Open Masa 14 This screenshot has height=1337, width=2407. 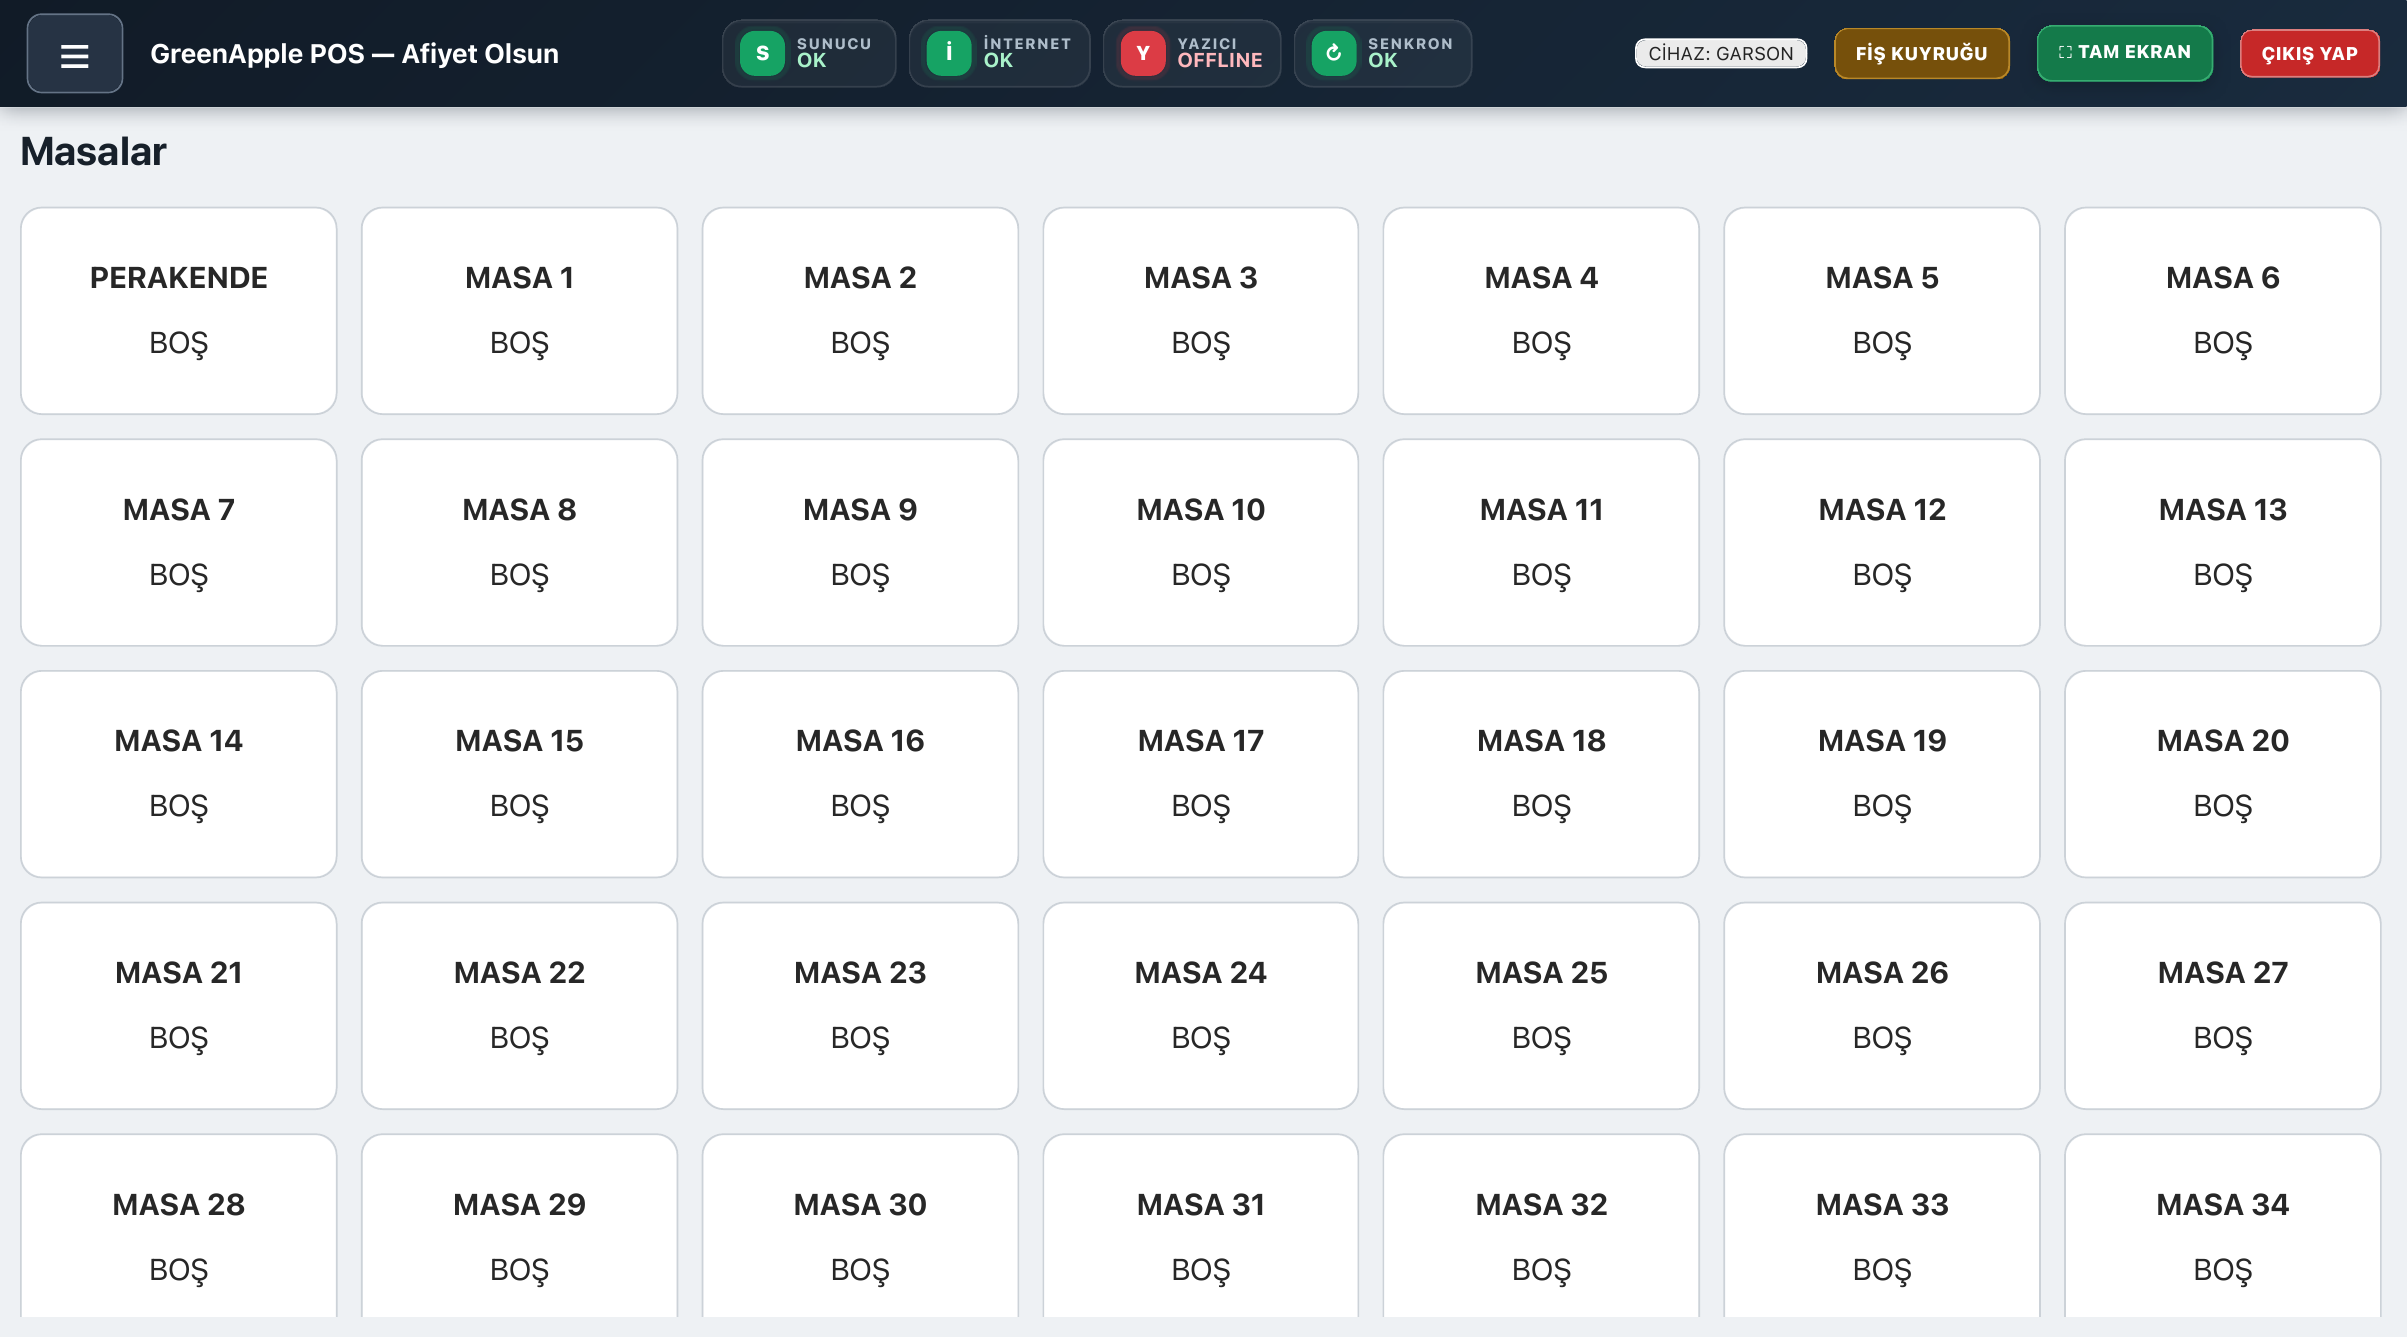tap(179, 774)
